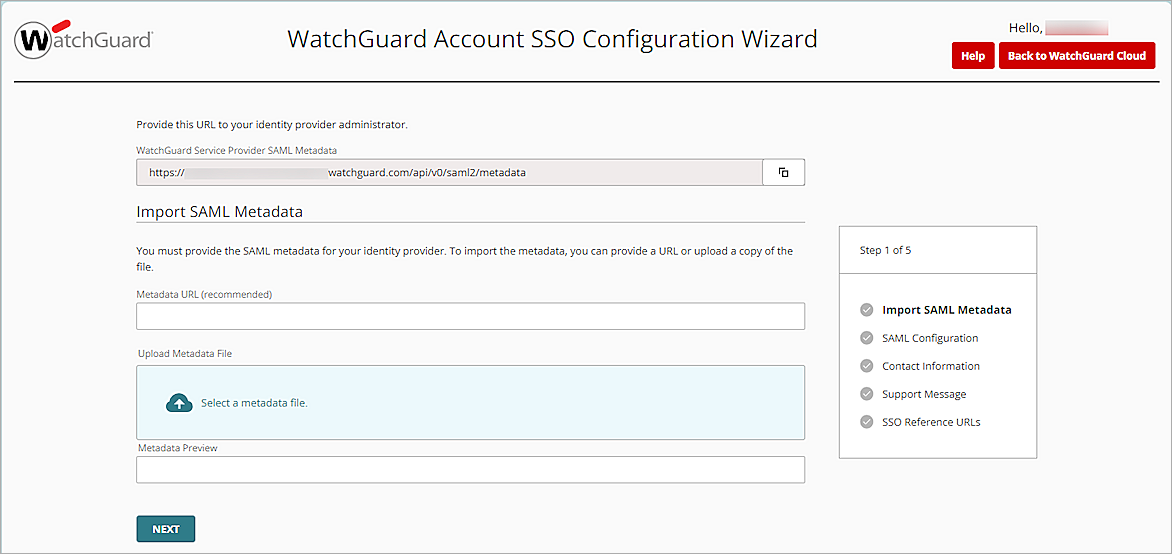Select the SAML Configuration step

click(930, 338)
